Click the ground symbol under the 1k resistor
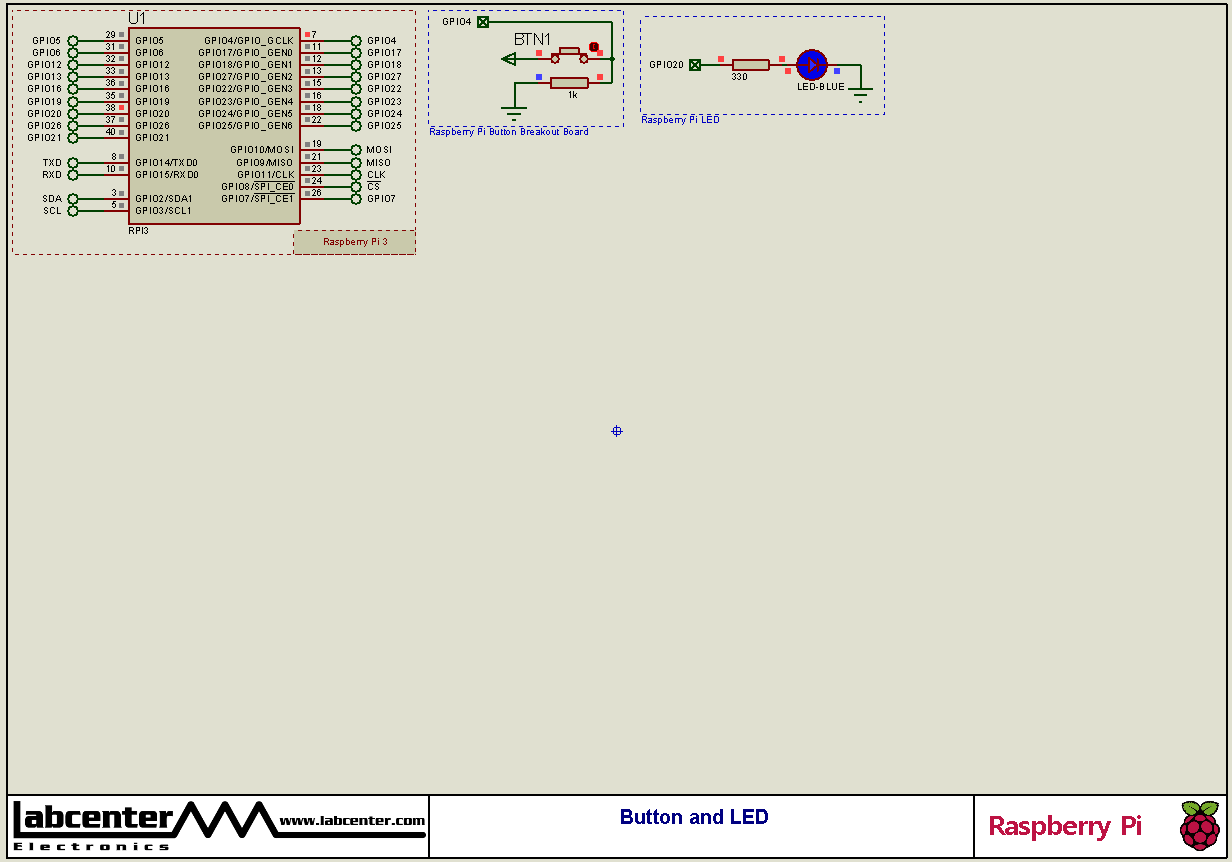 514,111
